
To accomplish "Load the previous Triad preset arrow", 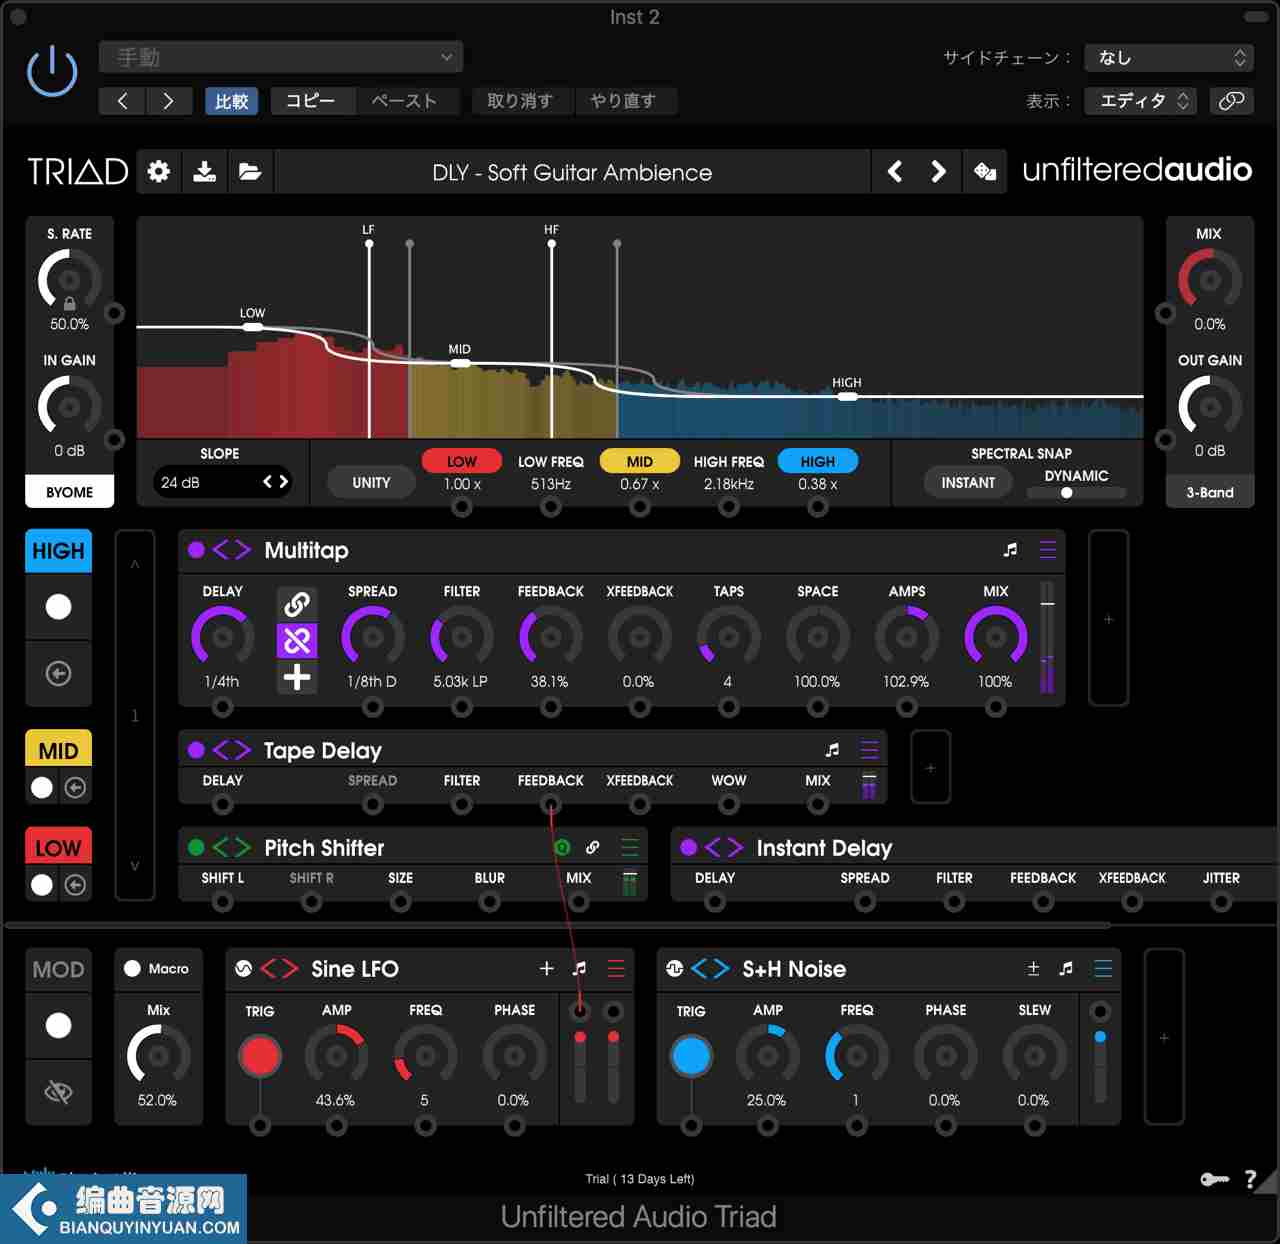I will point(895,172).
